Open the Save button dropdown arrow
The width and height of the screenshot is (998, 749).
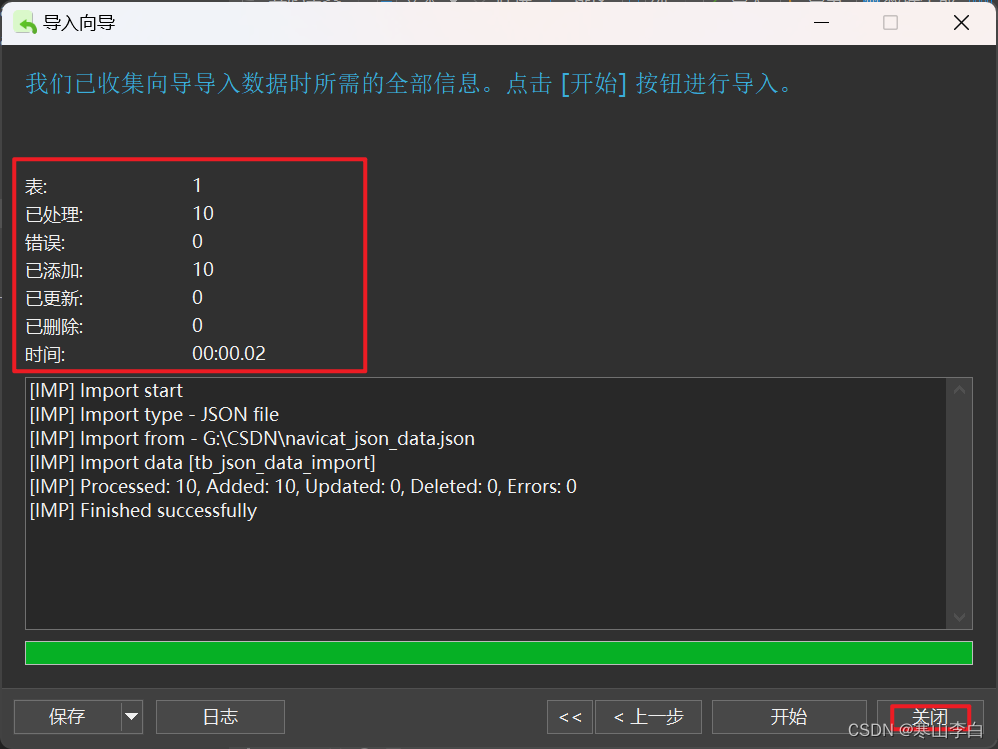click(x=131, y=717)
